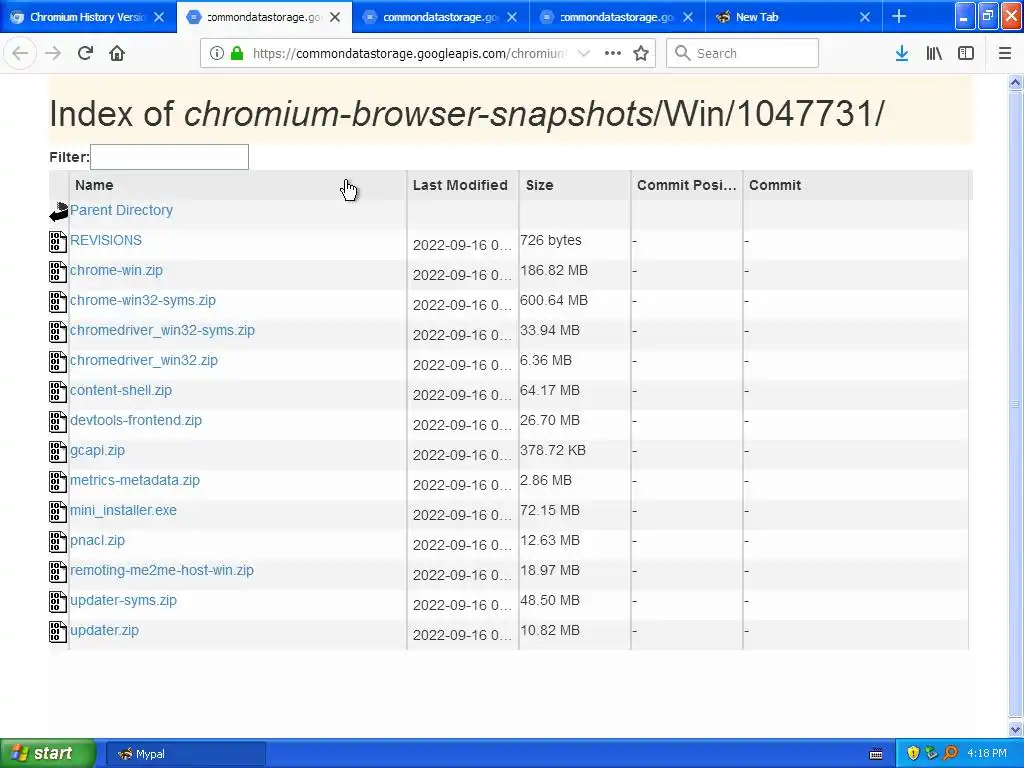This screenshot has height=768, width=1024.
Task: Open the hamburger application menu
Action: (1004, 54)
